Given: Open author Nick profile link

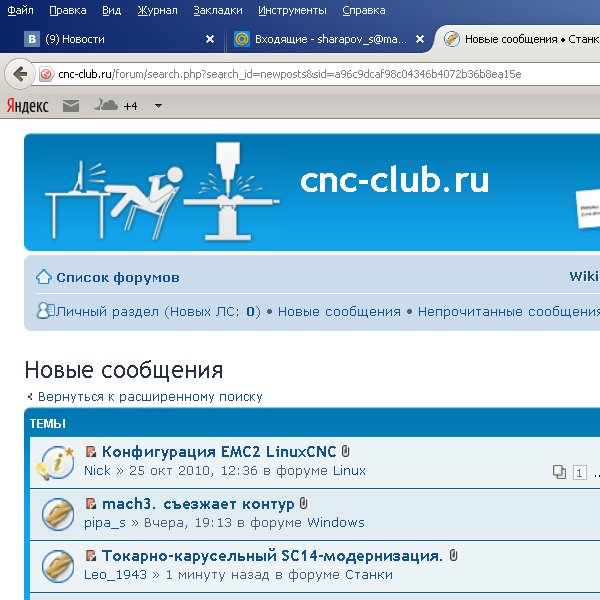Looking at the screenshot, I should [97, 470].
